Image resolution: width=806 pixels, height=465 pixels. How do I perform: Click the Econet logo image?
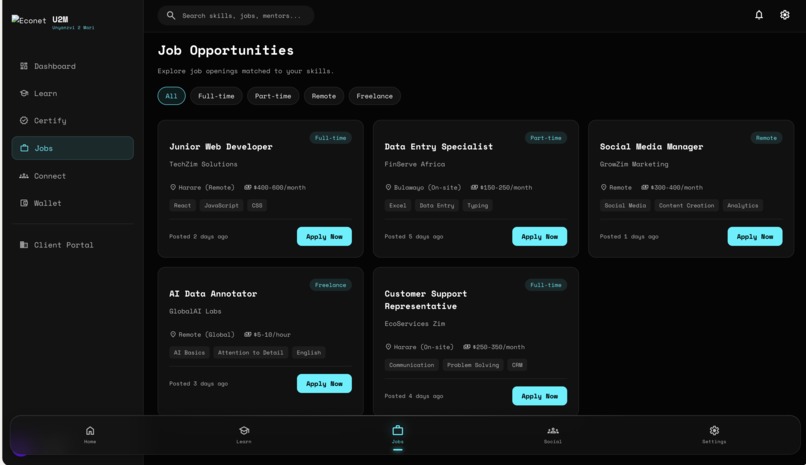click(x=29, y=21)
